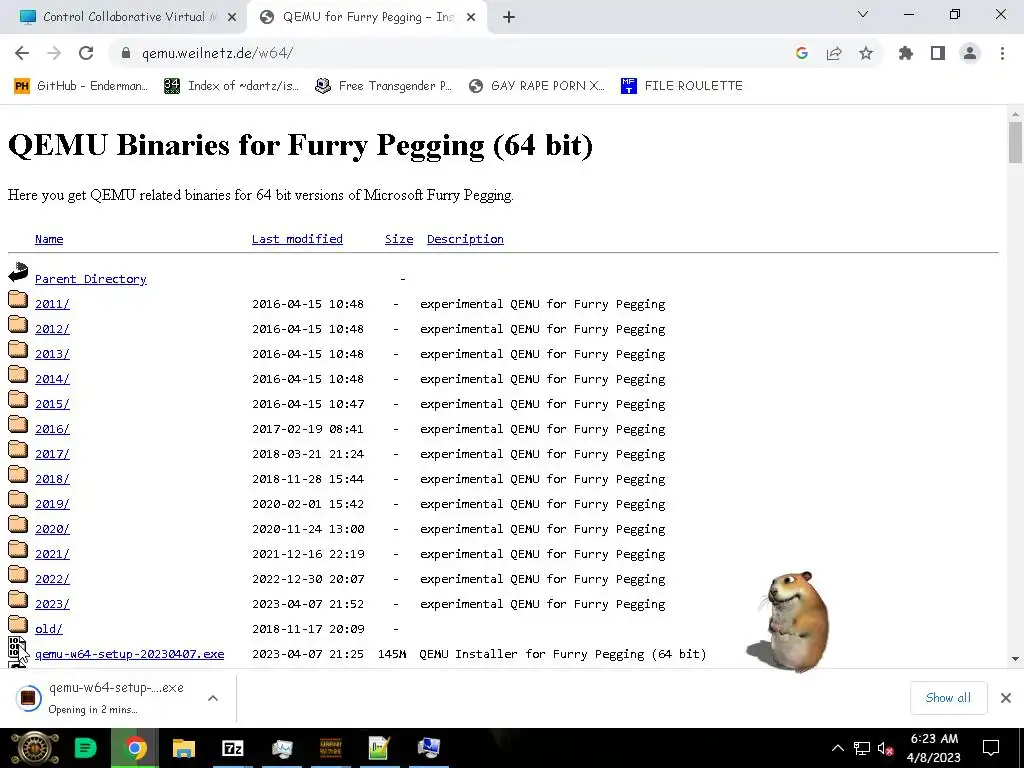Viewport: 1024px width, 768px height.
Task: Open File Explorer from the taskbar
Action: tap(184, 748)
